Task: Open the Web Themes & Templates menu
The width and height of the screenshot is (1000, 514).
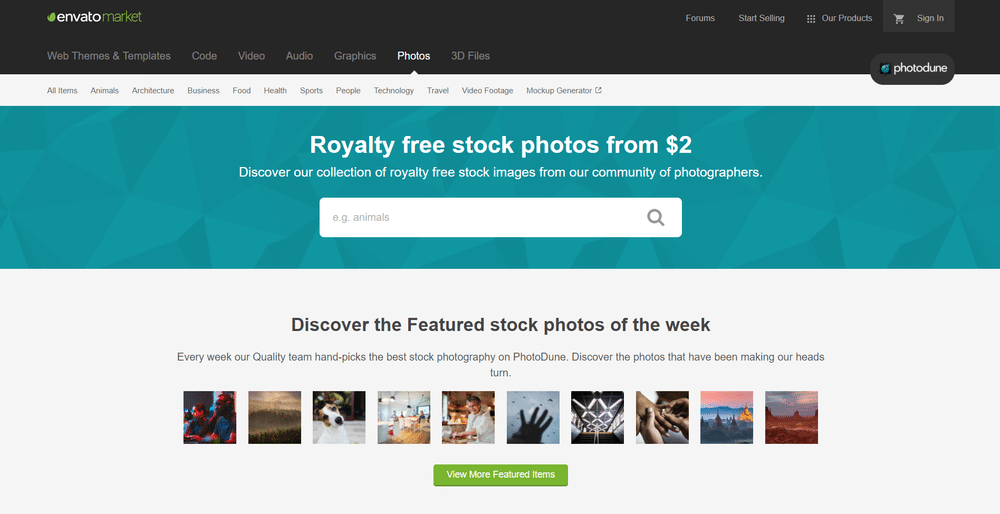Action: click(x=109, y=56)
